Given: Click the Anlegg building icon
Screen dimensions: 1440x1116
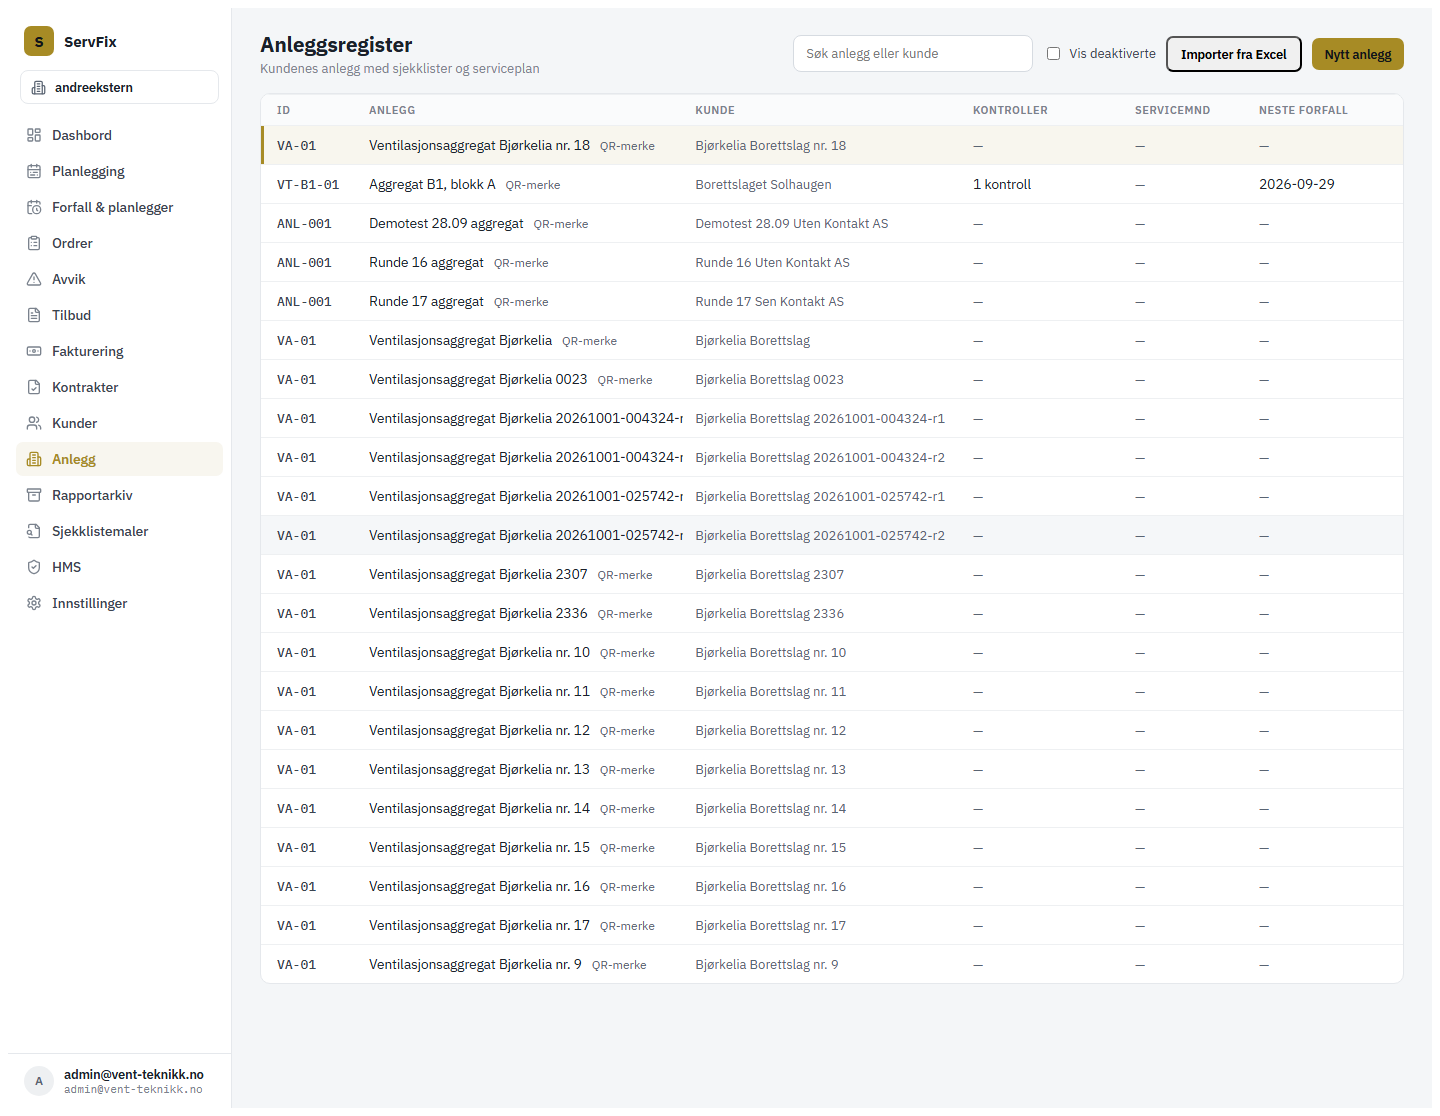Looking at the screenshot, I should tap(34, 459).
